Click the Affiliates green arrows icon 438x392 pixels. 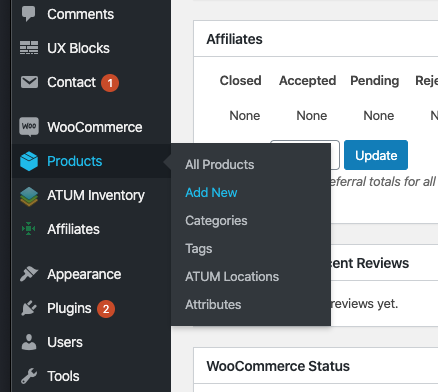29,229
